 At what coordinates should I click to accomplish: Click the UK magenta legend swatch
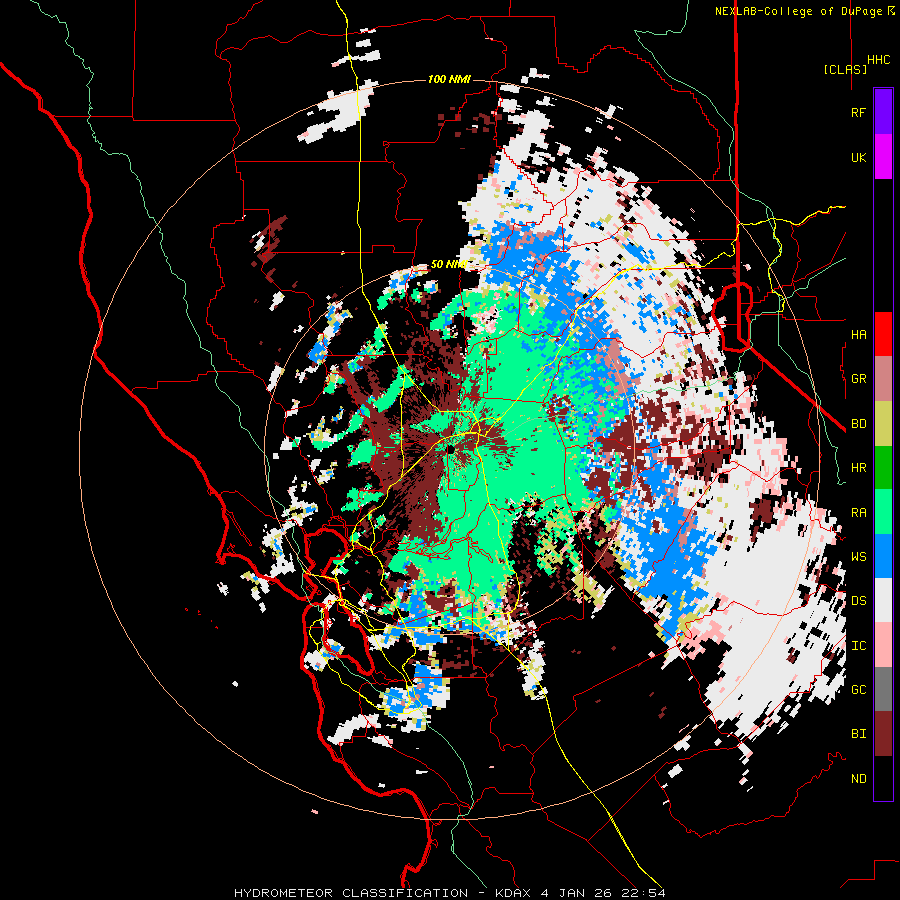(883, 157)
